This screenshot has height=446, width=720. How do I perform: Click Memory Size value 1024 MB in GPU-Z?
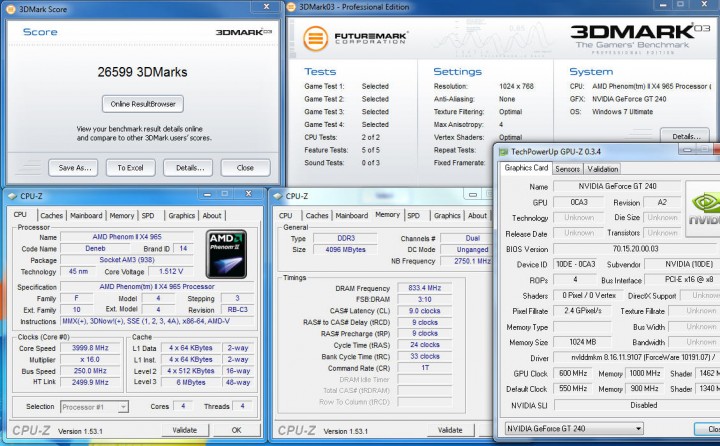(582, 342)
